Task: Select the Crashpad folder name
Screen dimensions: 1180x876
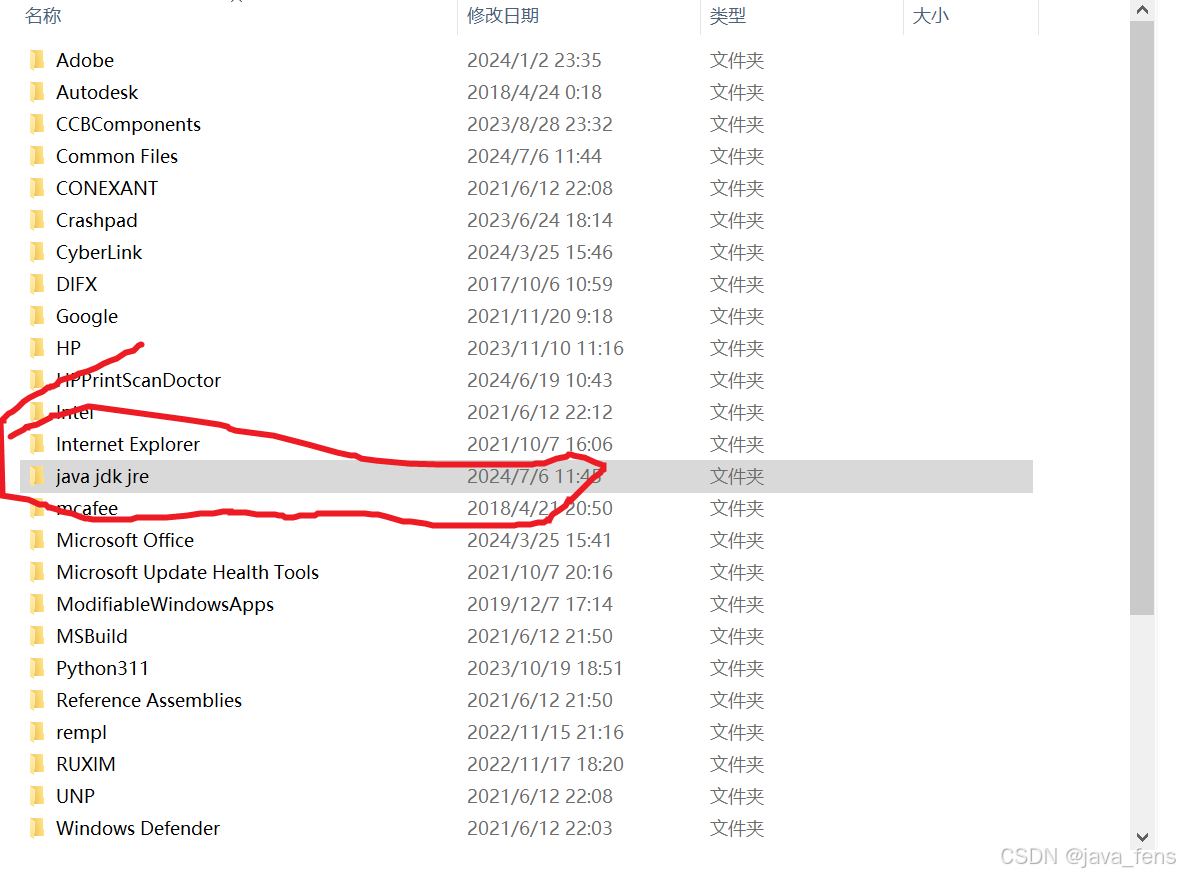Action: click(96, 221)
